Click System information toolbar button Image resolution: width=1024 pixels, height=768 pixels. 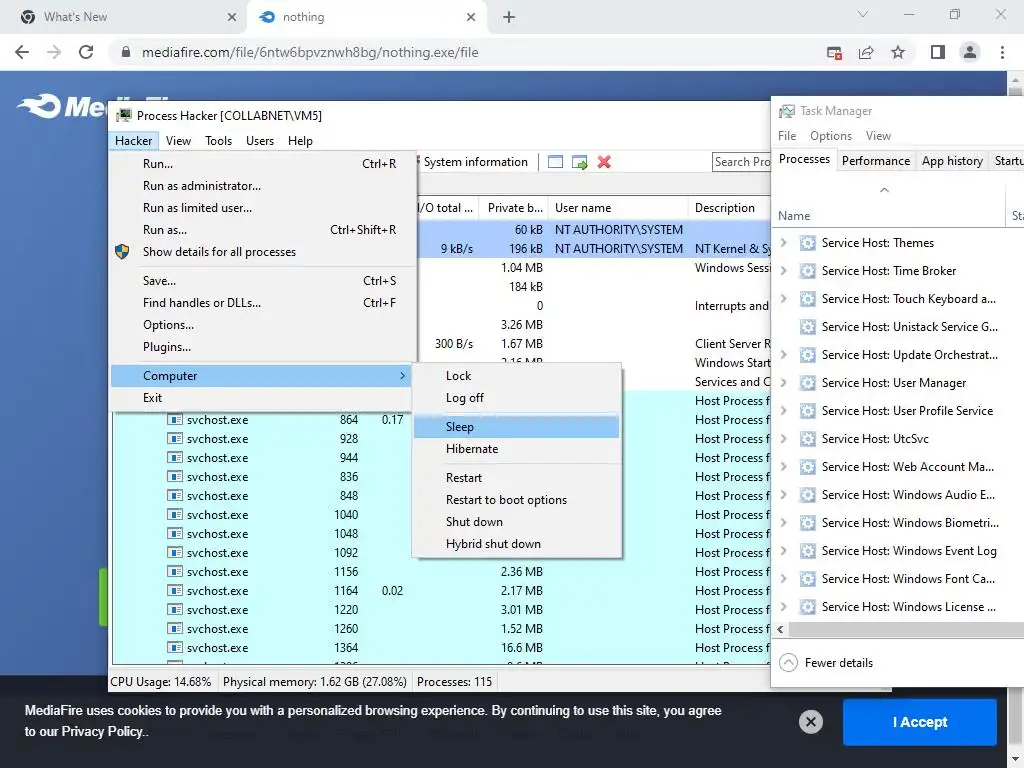point(475,162)
